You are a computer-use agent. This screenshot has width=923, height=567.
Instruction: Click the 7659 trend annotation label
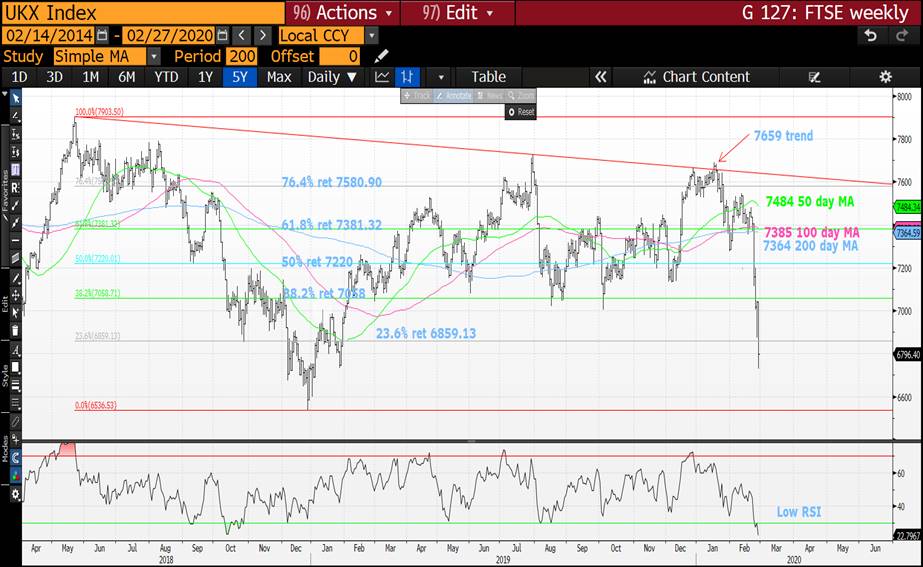tap(783, 136)
